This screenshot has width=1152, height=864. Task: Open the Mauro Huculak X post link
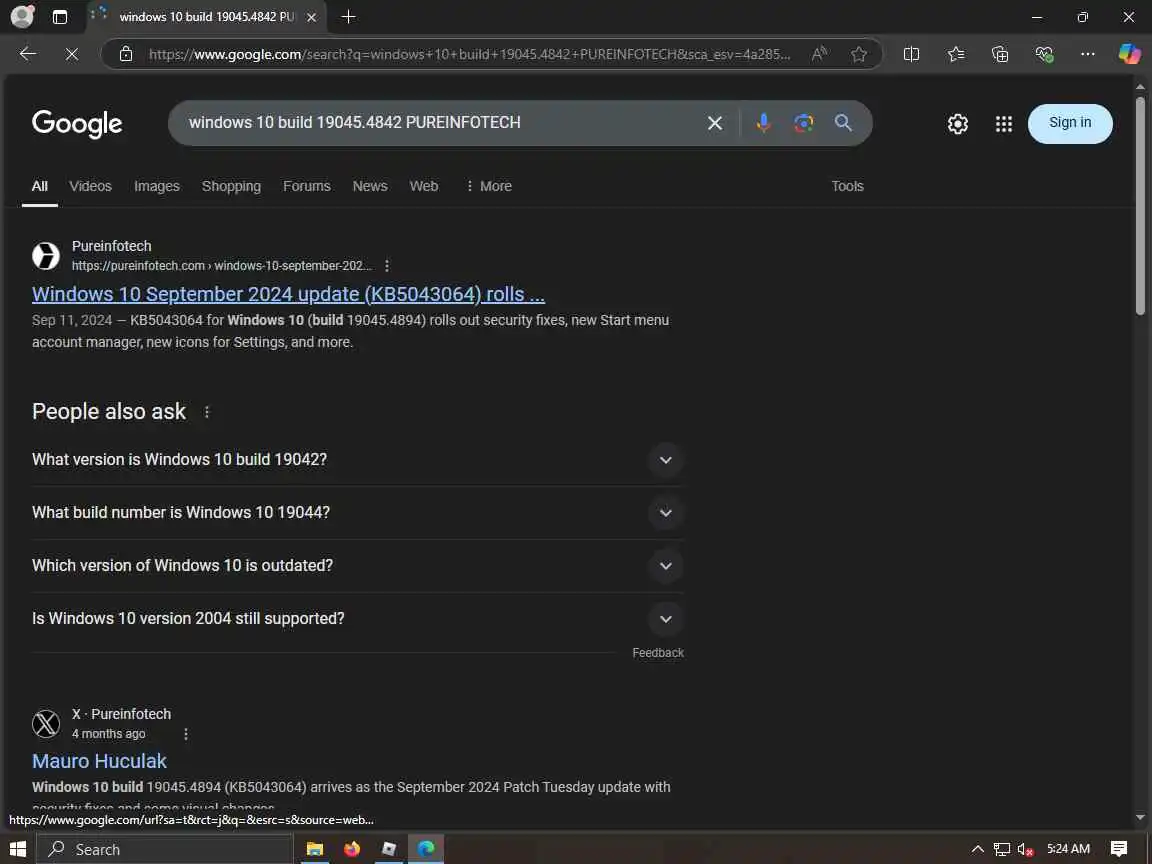[99, 761]
